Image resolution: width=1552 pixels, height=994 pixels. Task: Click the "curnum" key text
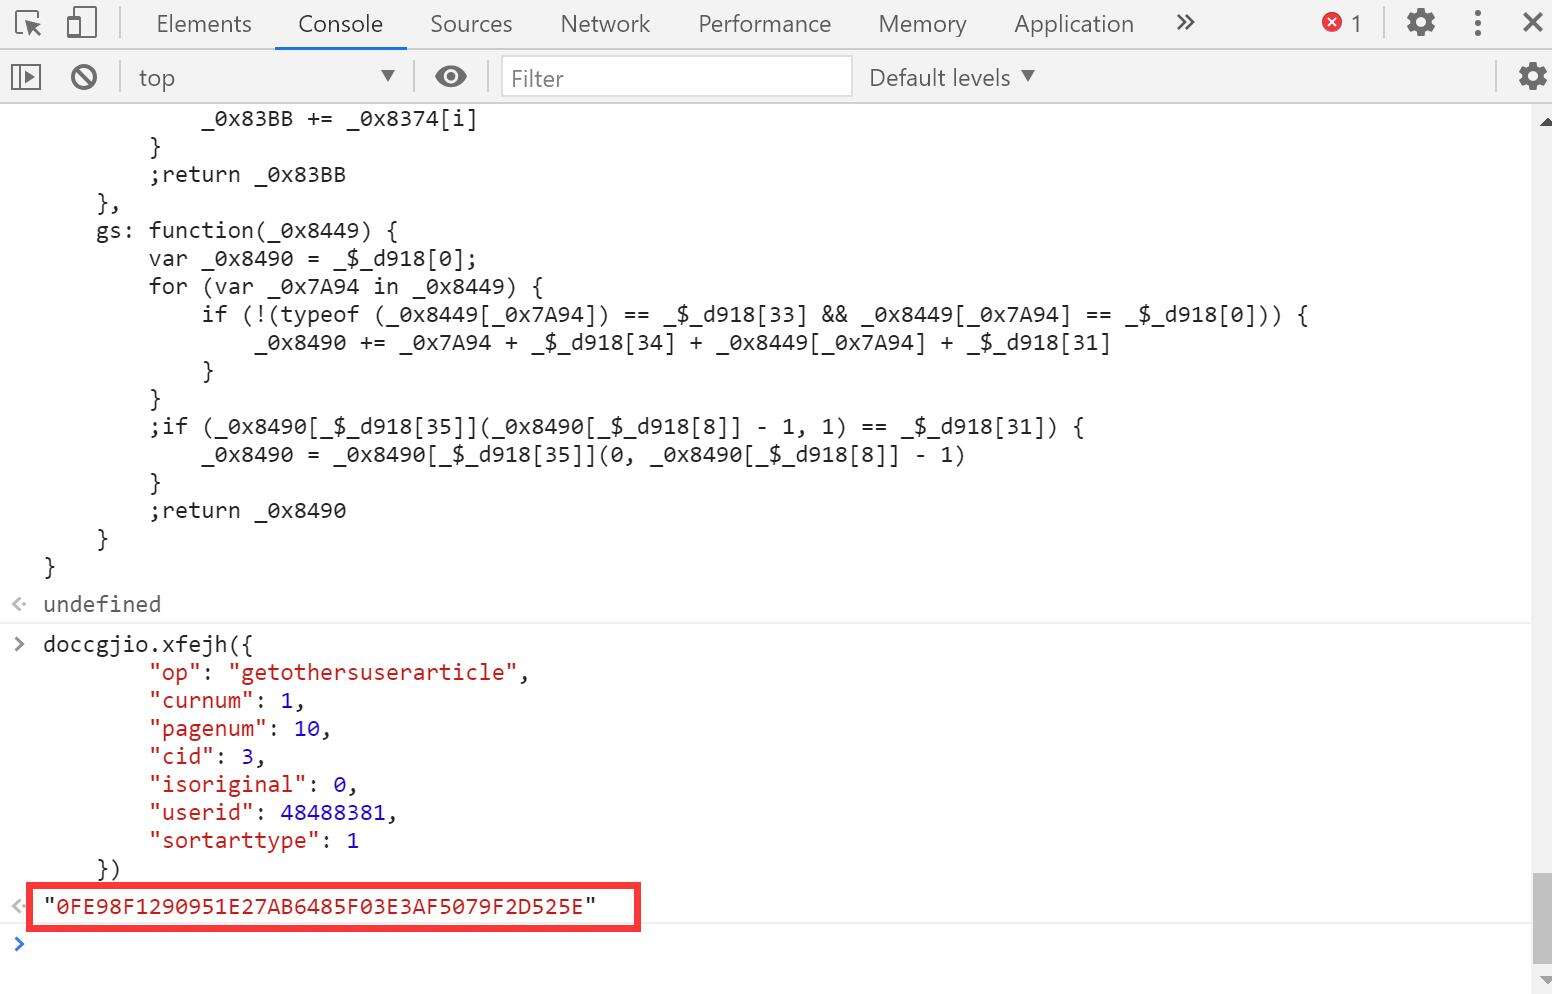201,700
